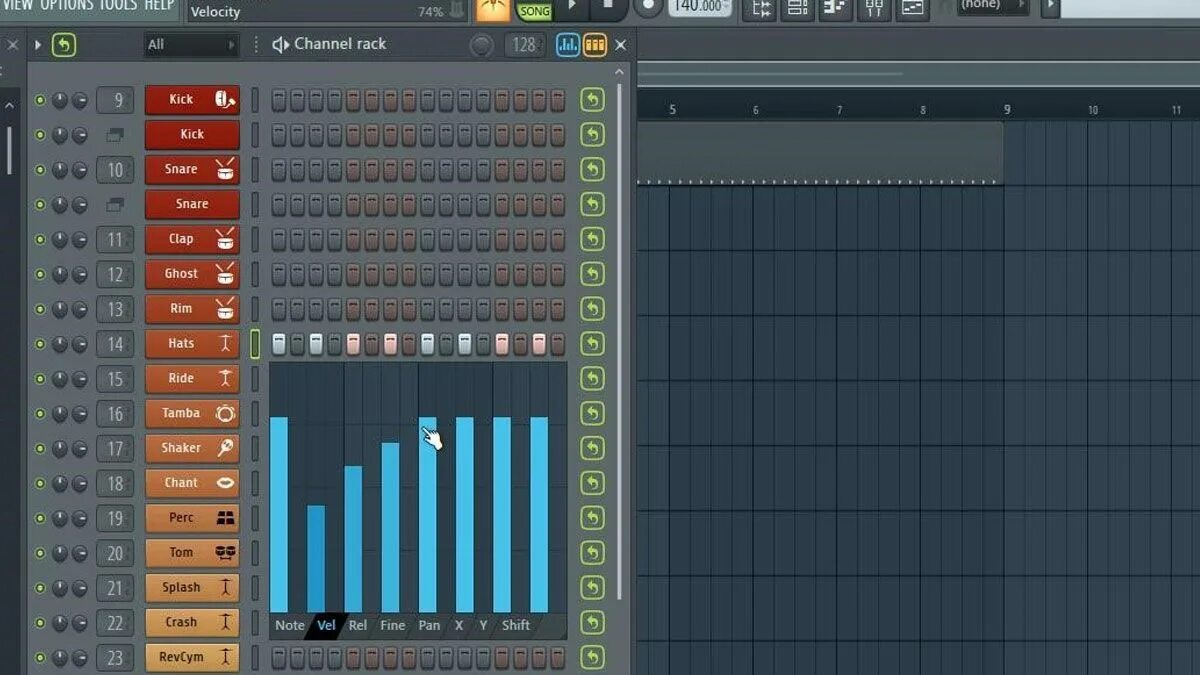Screen dimensions: 1200x675
Task: Mute the Hats channel with its green LED
Action: click(x=40, y=344)
